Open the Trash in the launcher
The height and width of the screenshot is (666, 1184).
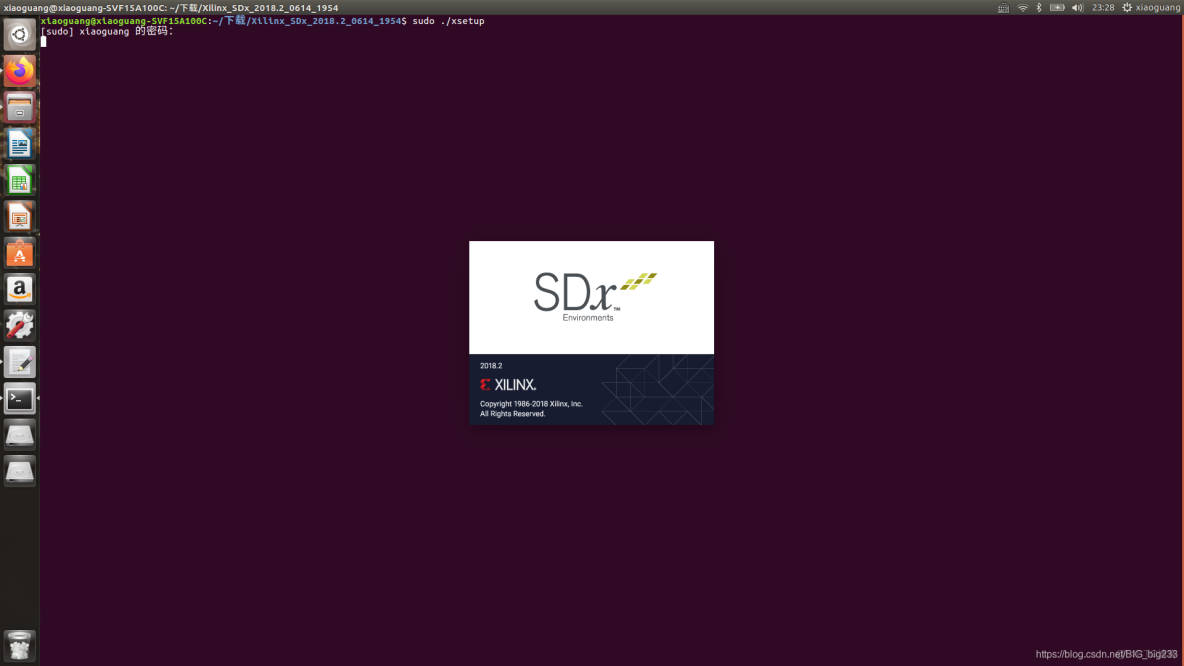[20, 646]
